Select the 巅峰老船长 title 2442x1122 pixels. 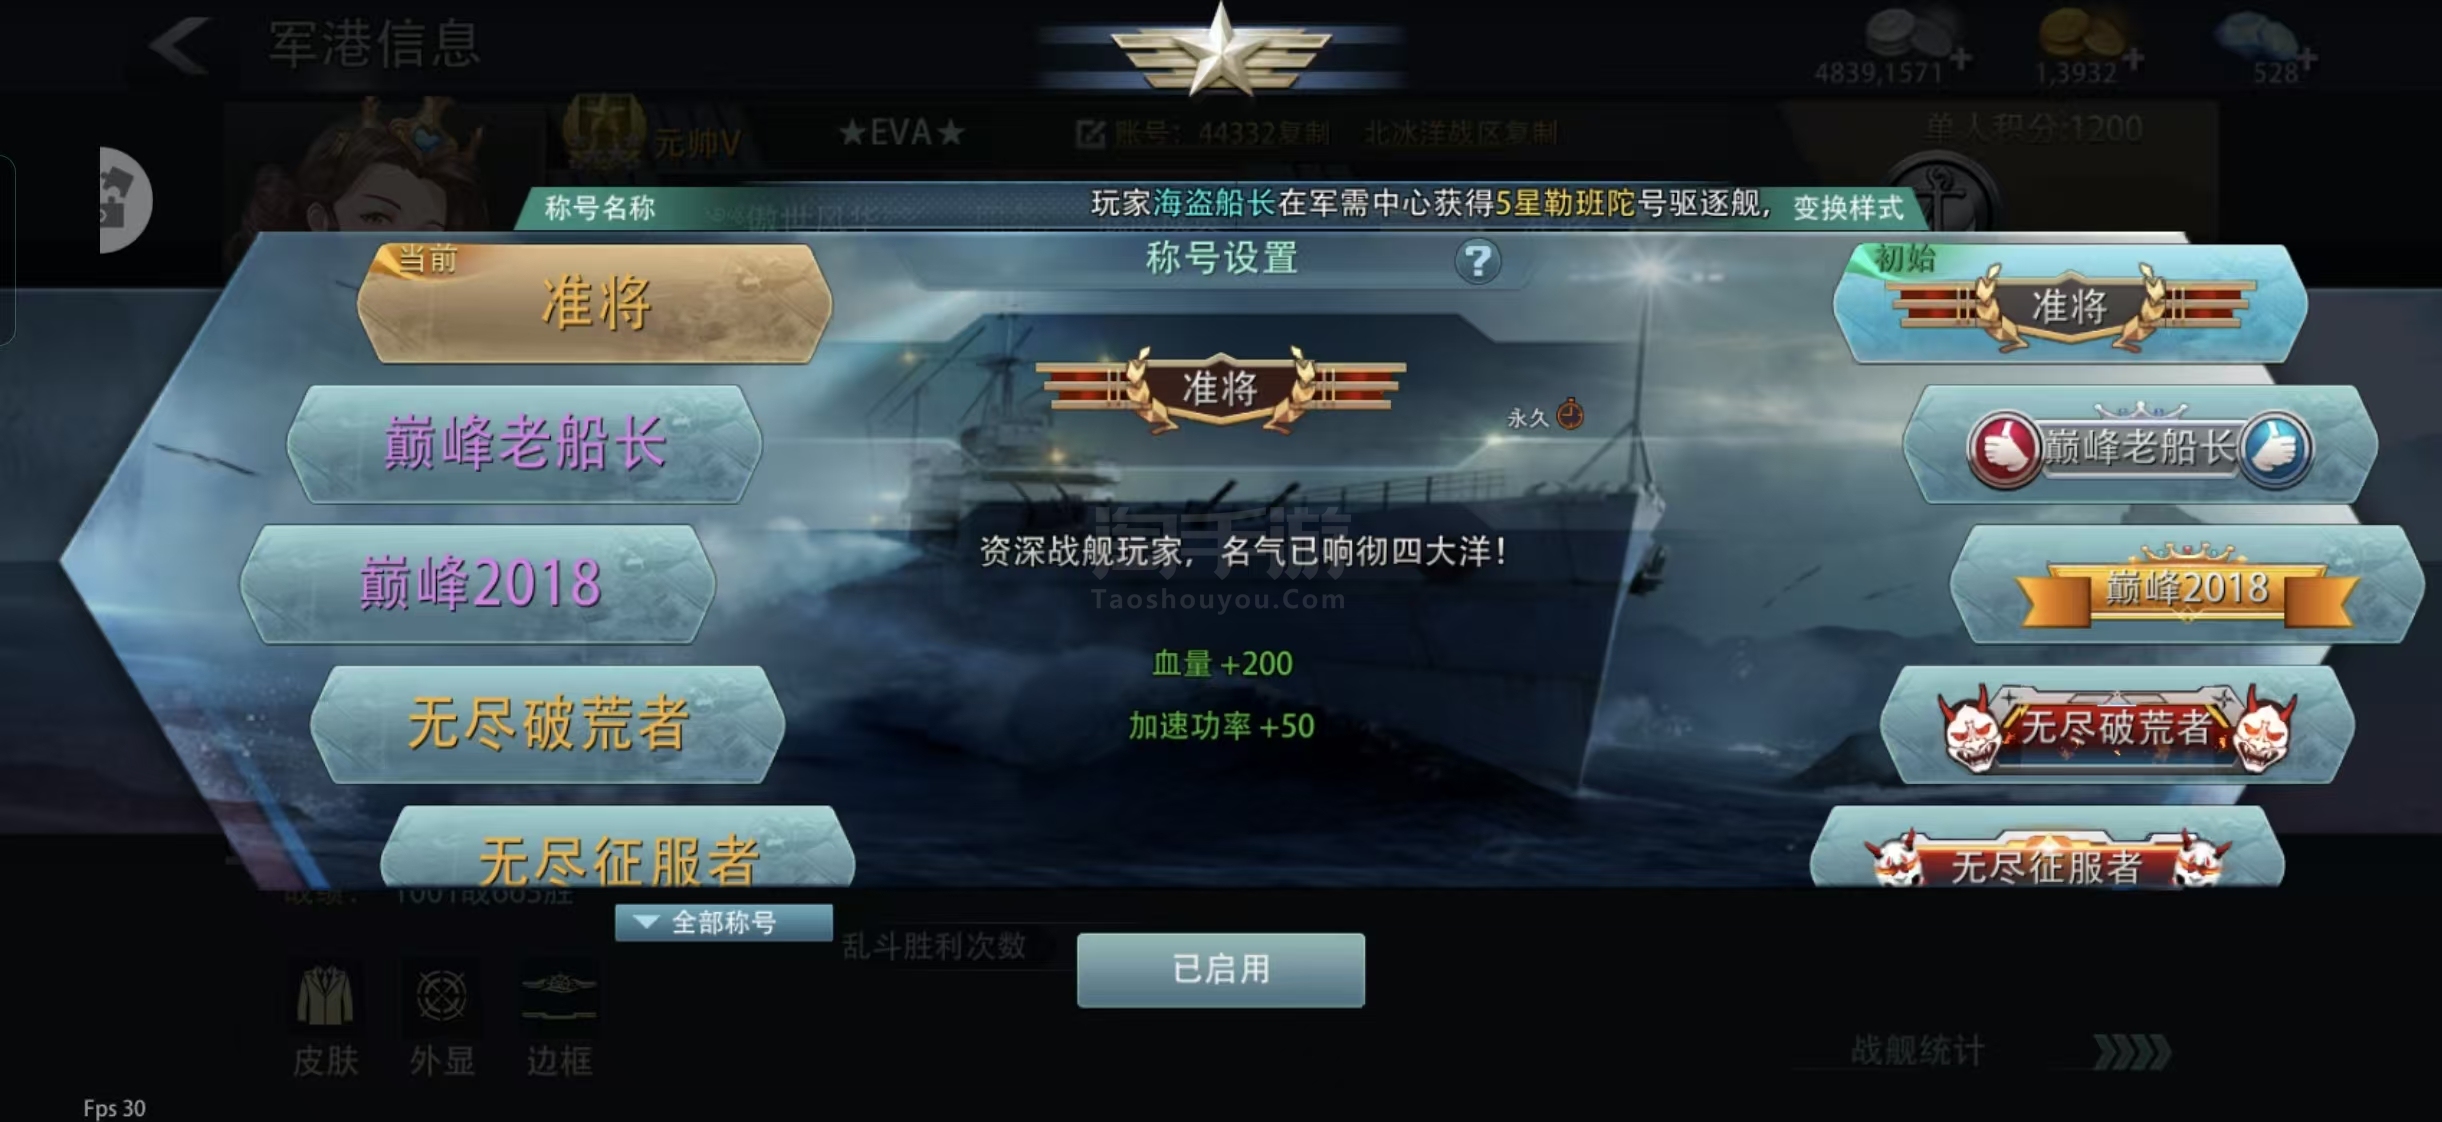click(x=525, y=444)
